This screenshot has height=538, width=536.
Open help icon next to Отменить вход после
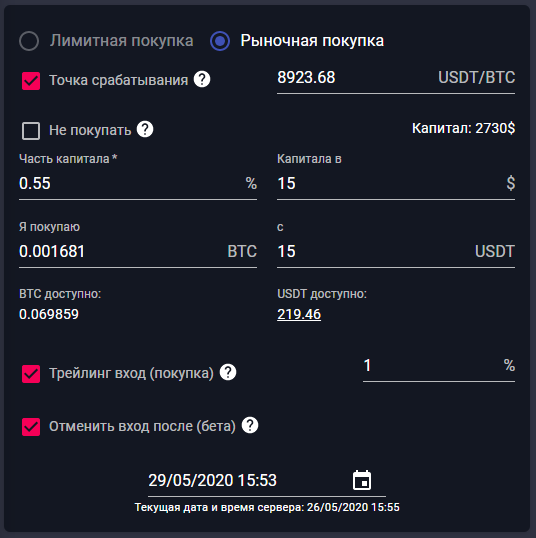pos(250,425)
